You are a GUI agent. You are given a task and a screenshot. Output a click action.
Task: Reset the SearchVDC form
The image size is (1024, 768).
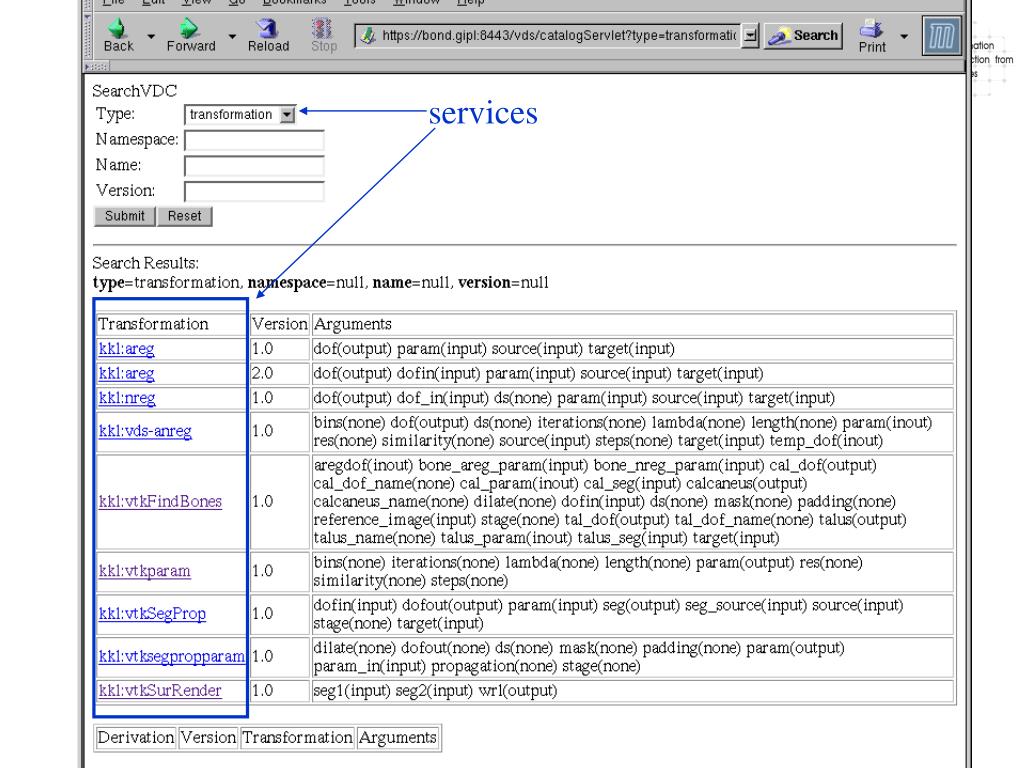click(185, 216)
